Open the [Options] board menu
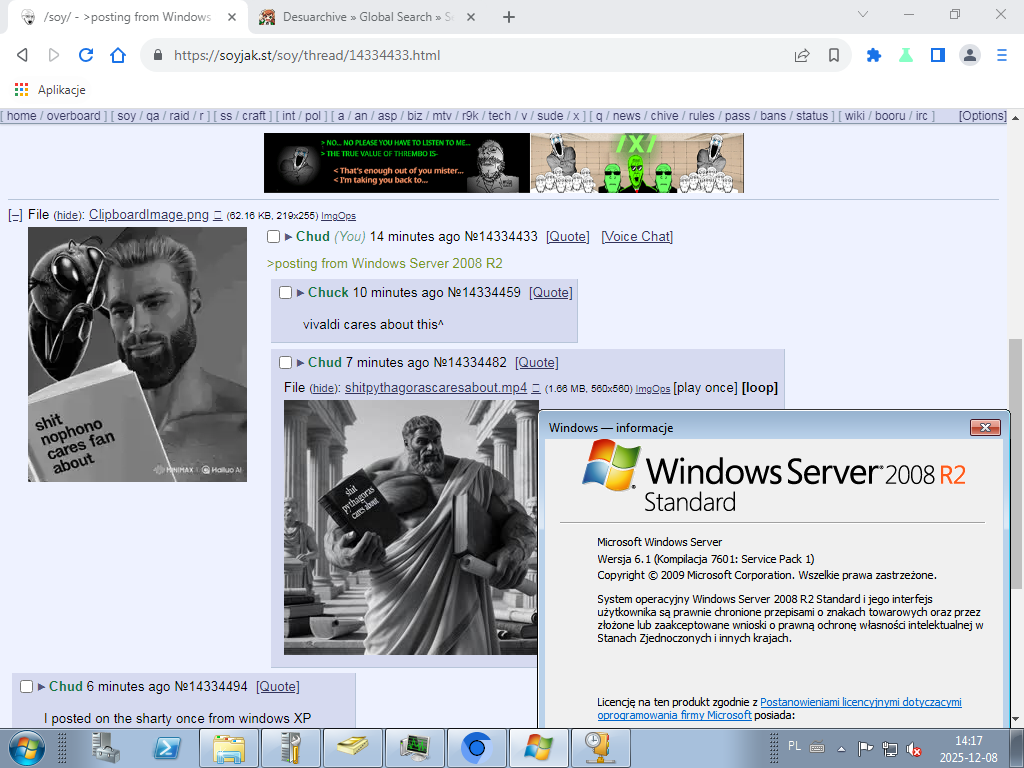Screen dimensions: 1024x768 click(982, 116)
